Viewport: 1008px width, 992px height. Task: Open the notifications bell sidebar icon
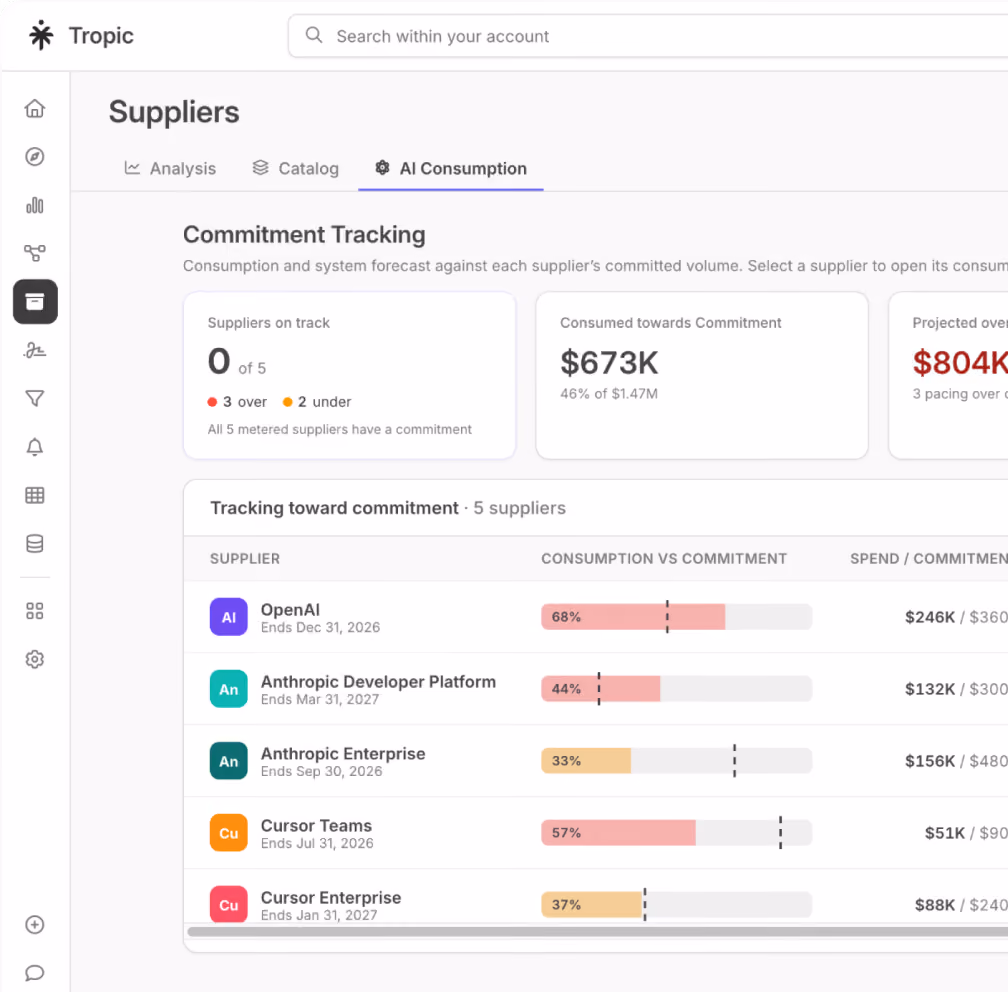pos(35,447)
